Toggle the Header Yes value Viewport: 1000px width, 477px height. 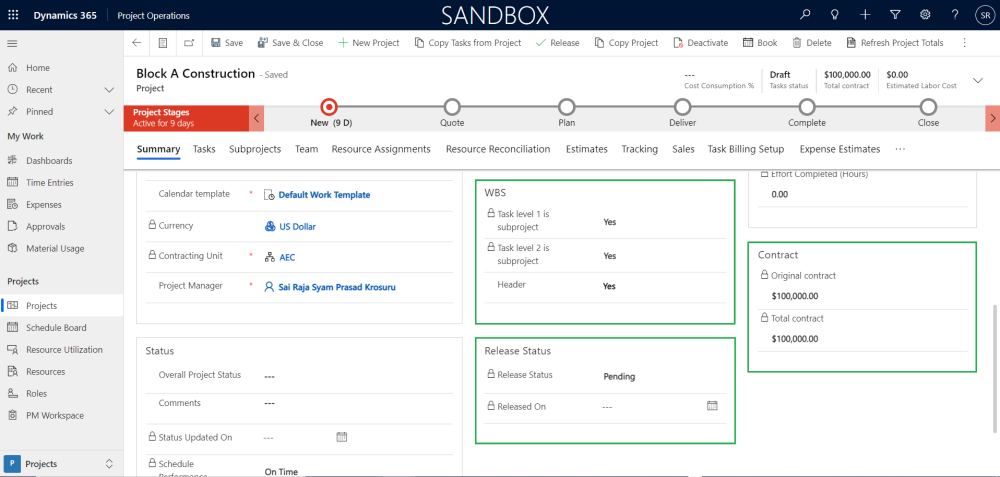coord(610,286)
